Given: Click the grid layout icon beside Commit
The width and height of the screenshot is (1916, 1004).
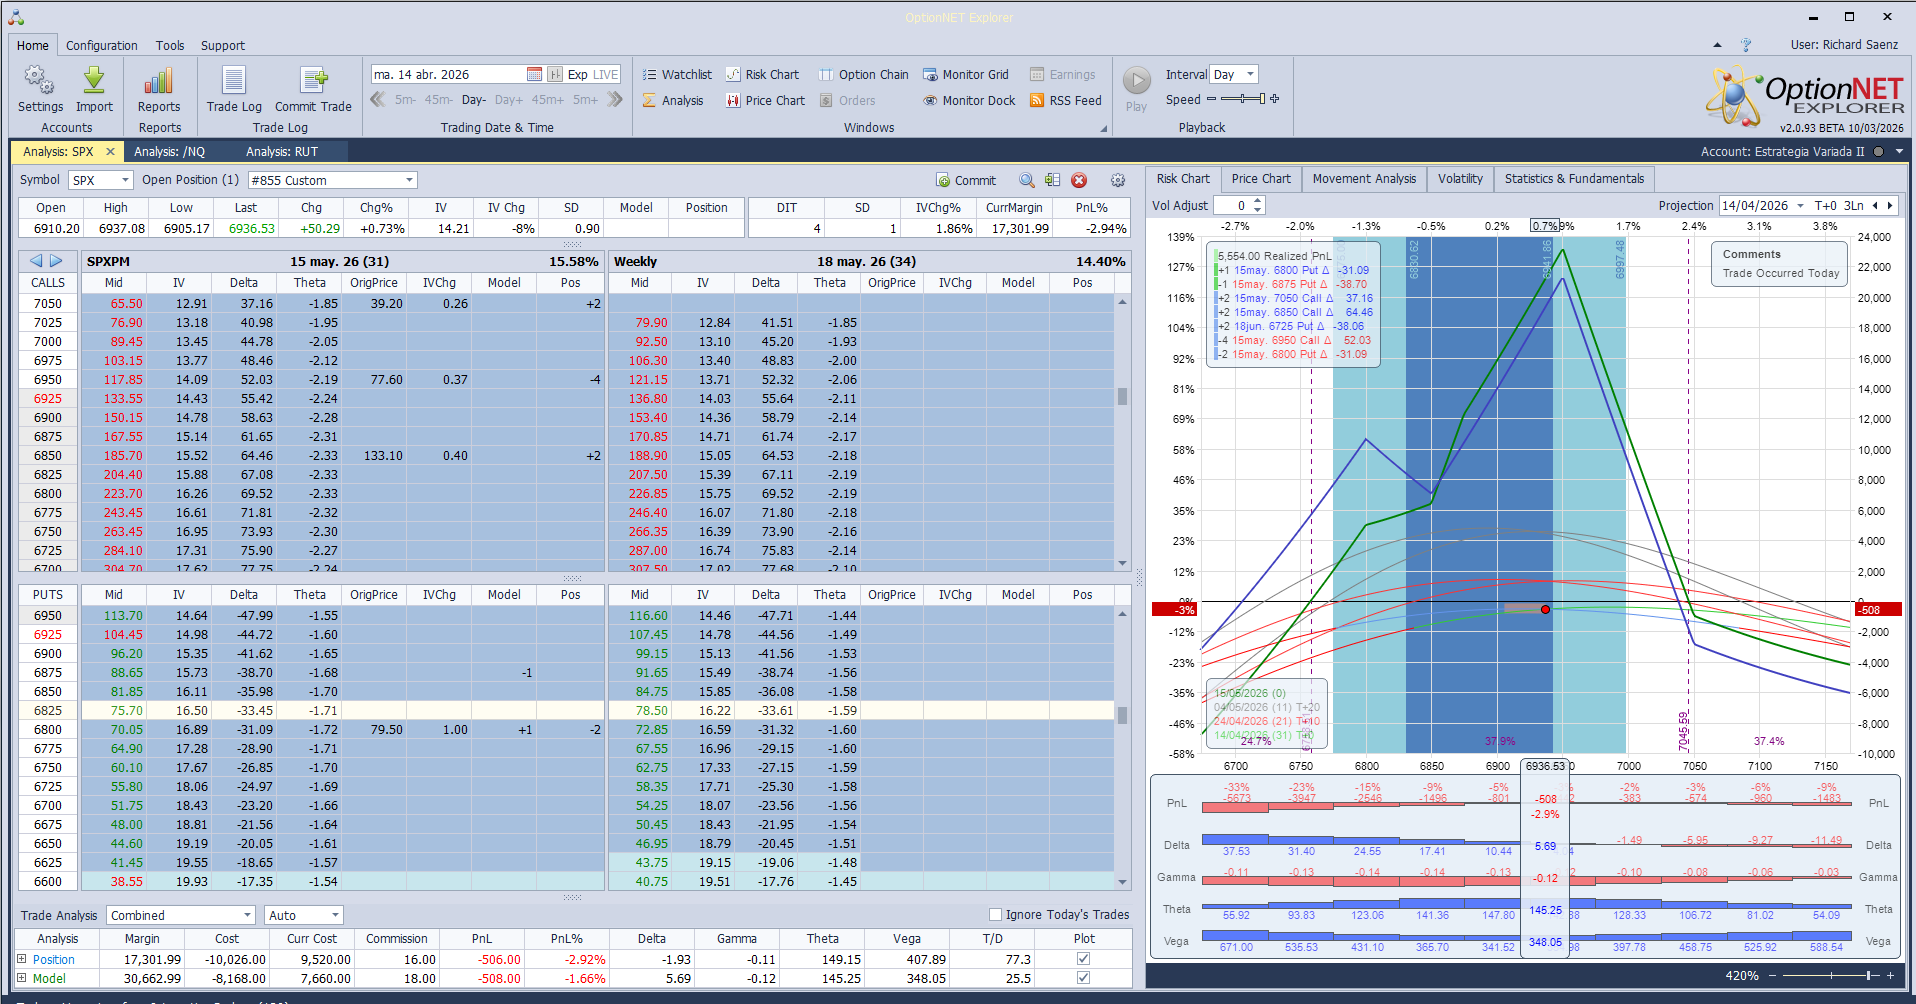Looking at the screenshot, I should pyautogui.click(x=1053, y=180).
